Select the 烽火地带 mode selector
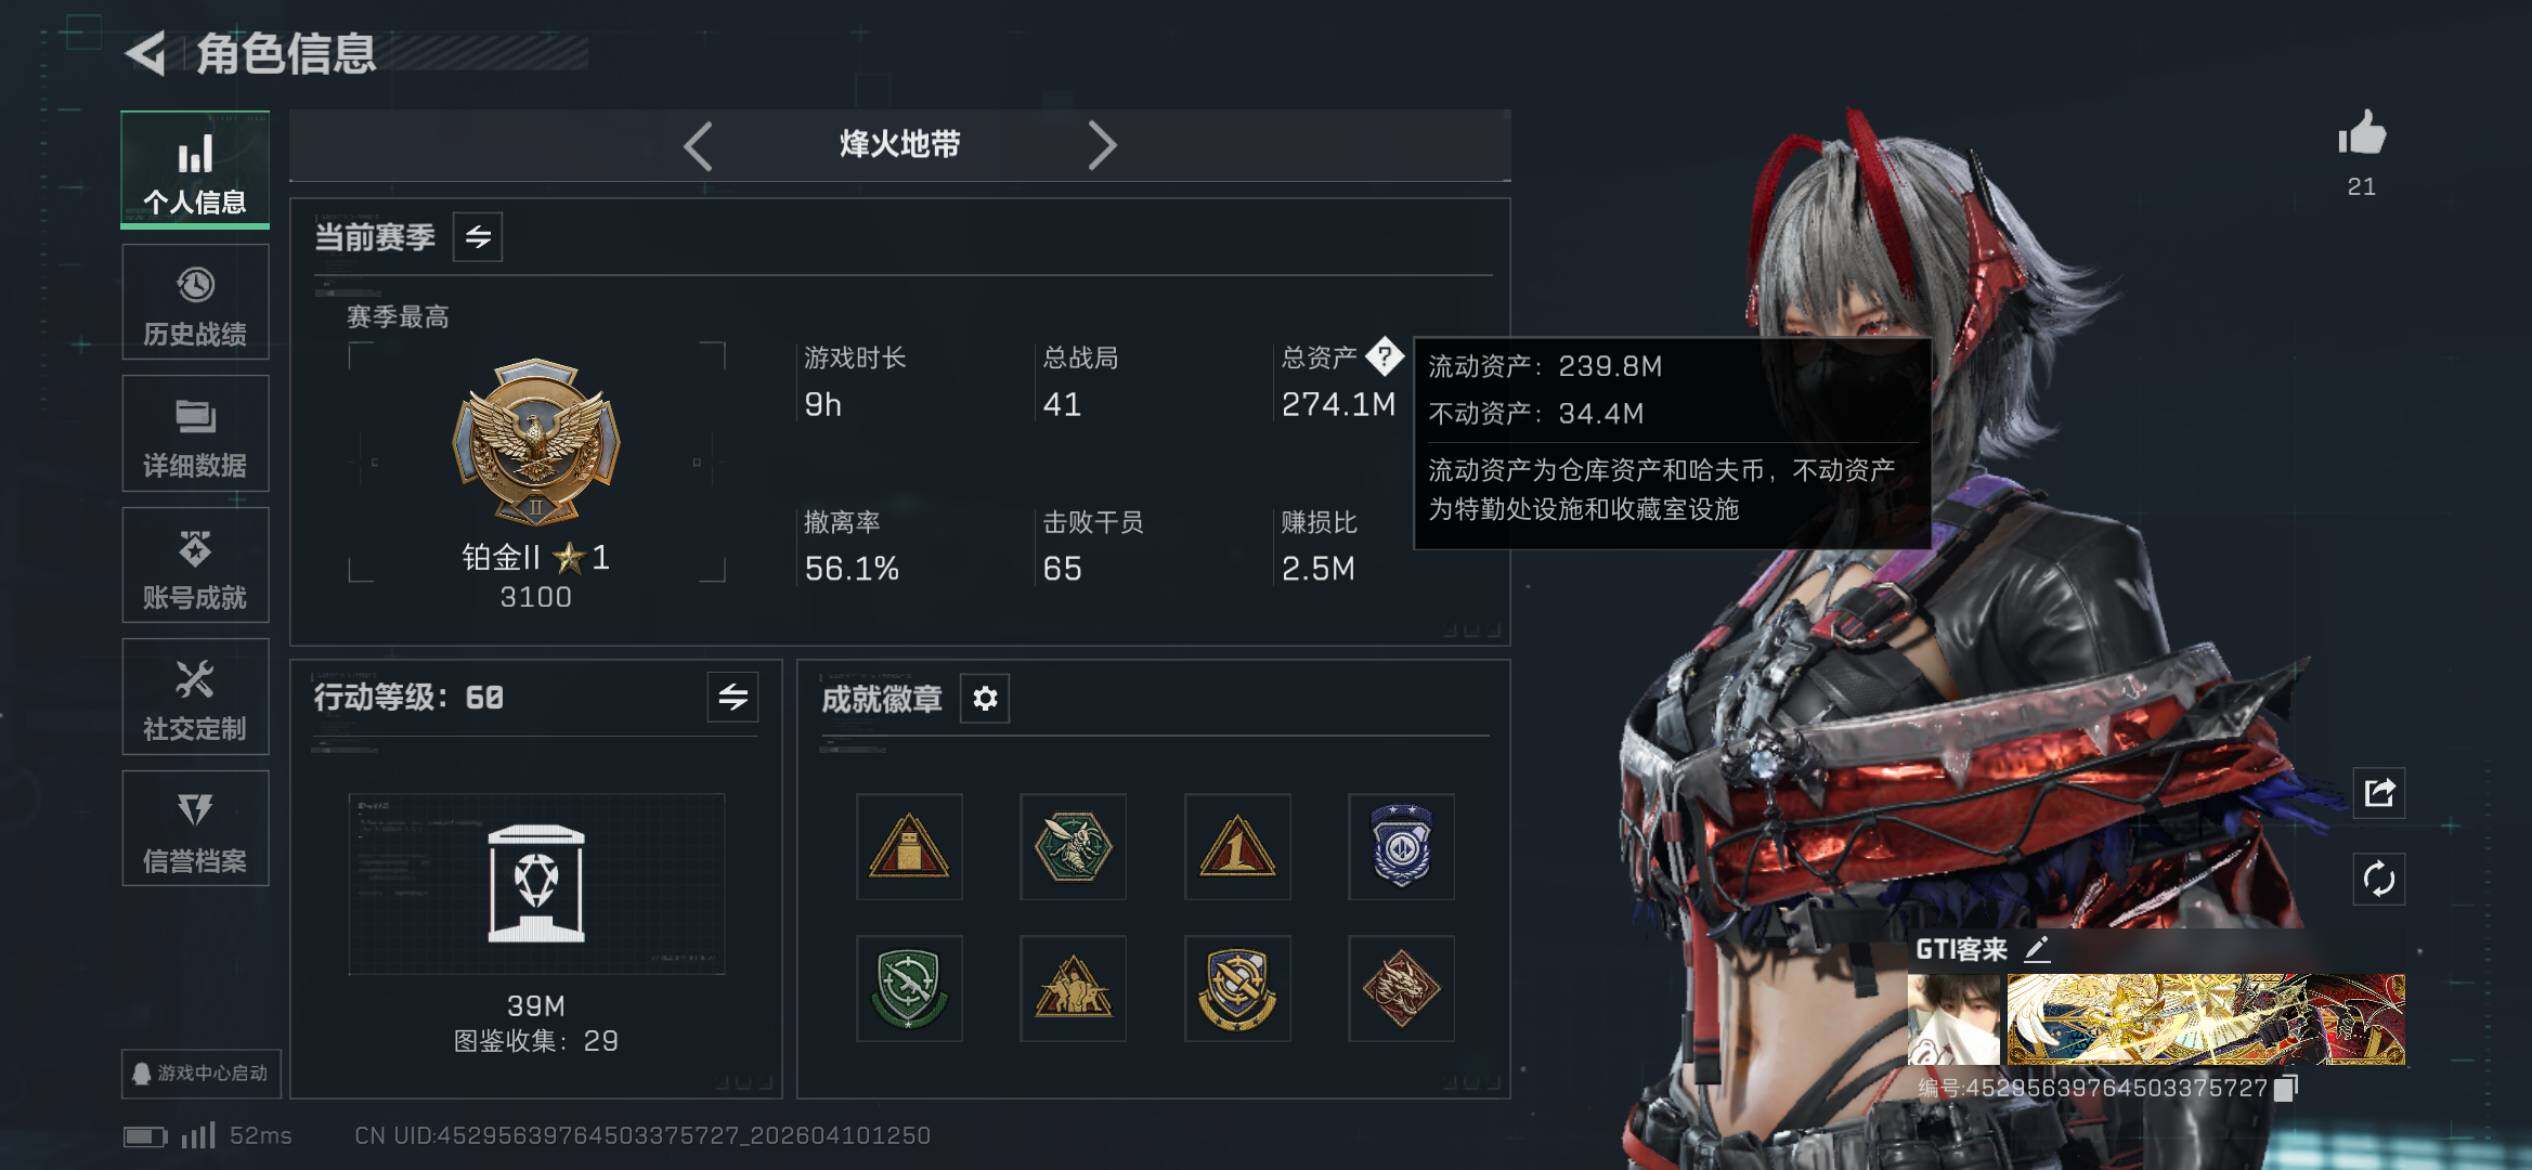The image size is (2532, 1170). tap(900, 145)
